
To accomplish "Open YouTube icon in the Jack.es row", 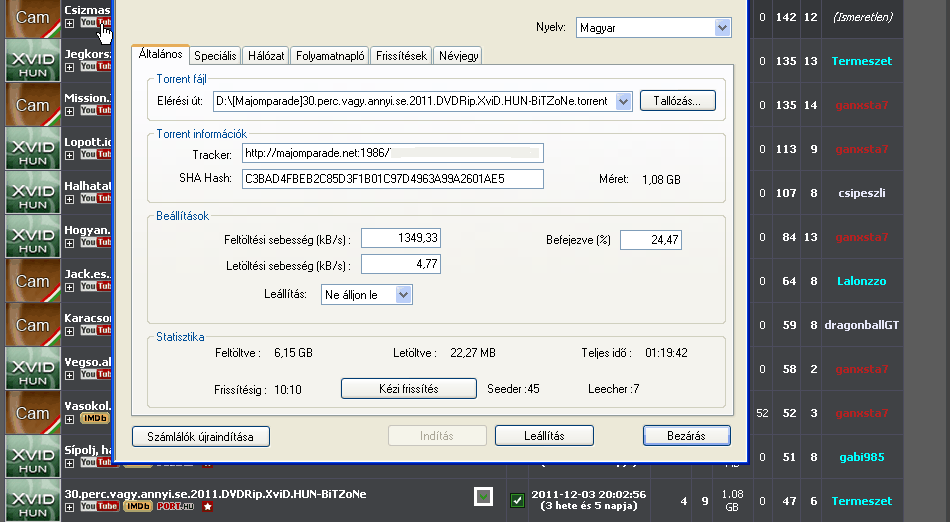I will pos(96,286).
